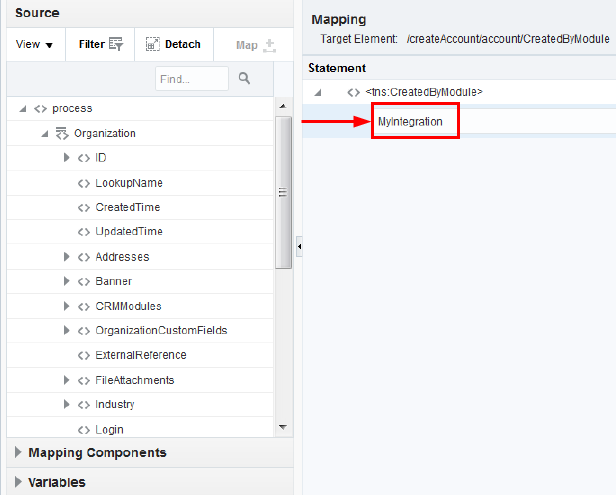Click the ID element icon
Image resolution: width=616 pixels, height=495 pixels.
[84, 158]
